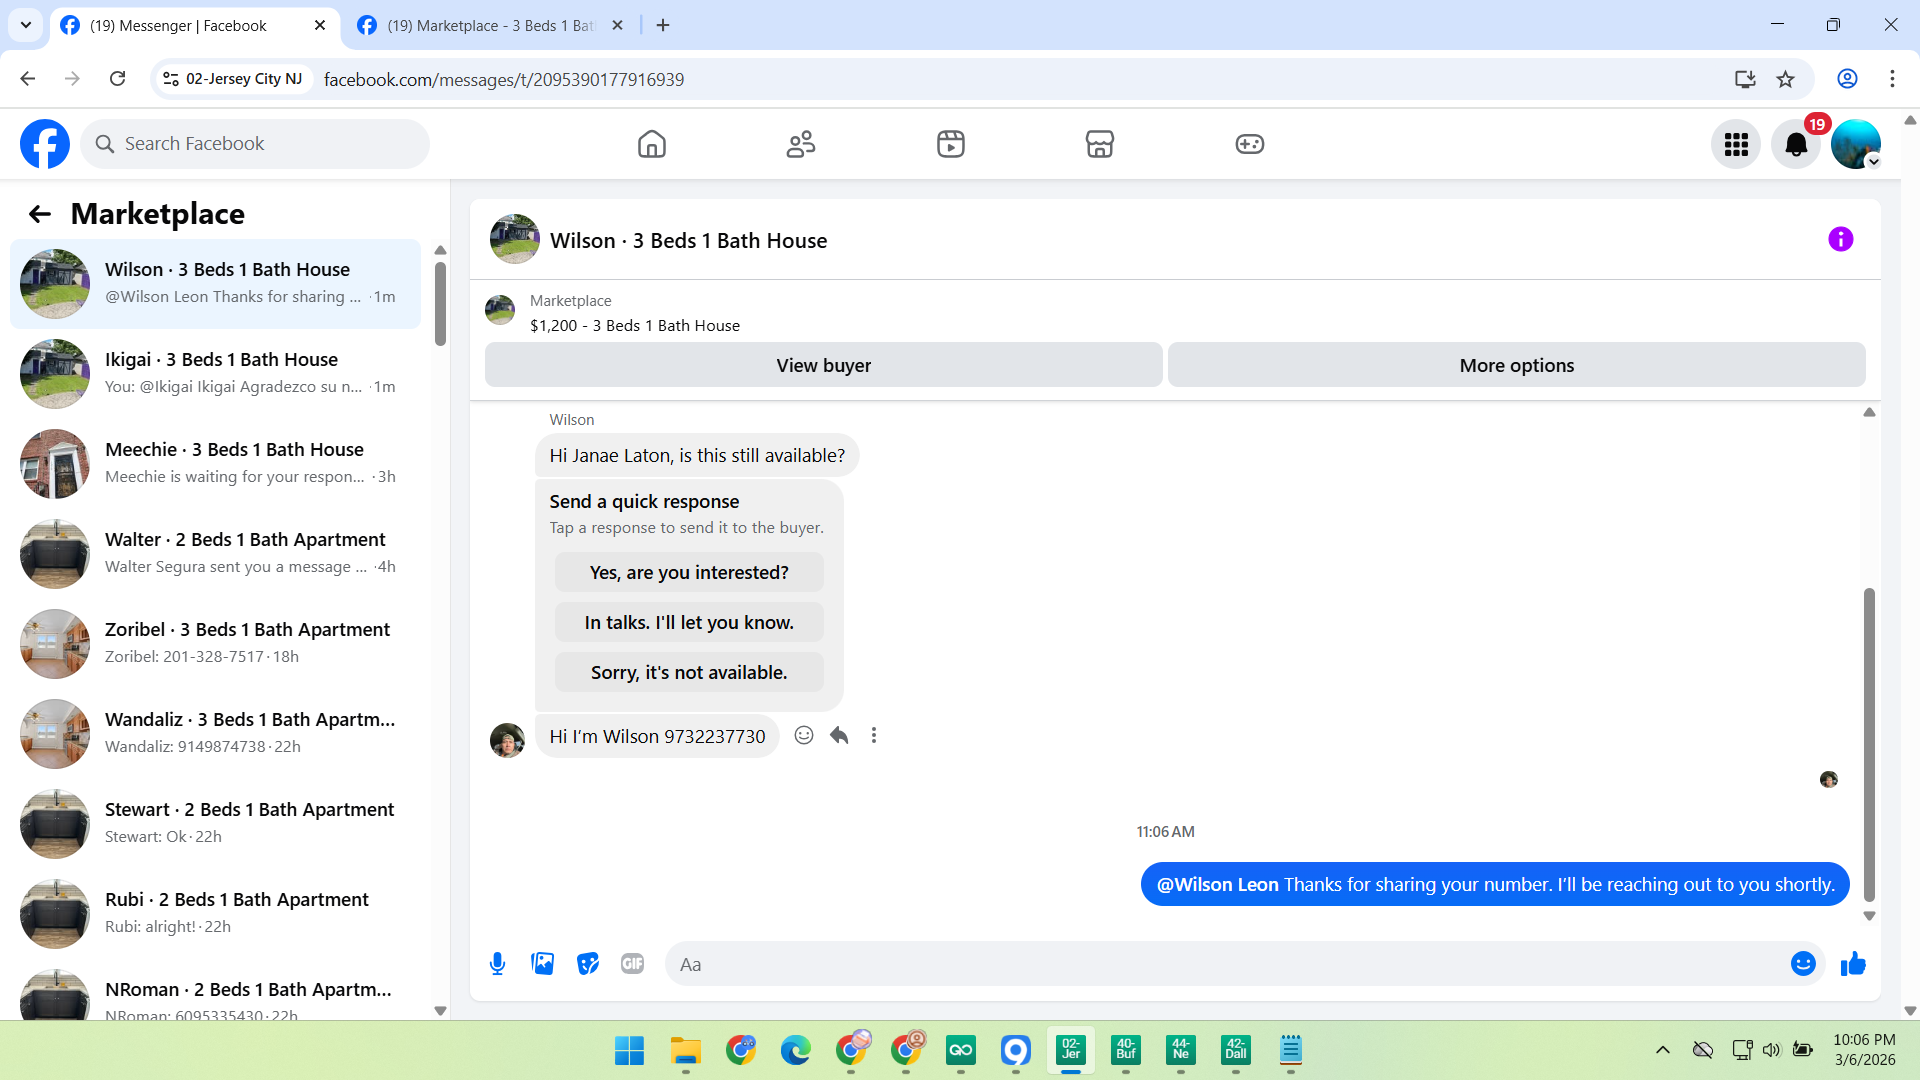The height and width of the screenshot is (1080, 1920).
Task: Go to Marketplace from top navigation
Action: click(1099, 145)
